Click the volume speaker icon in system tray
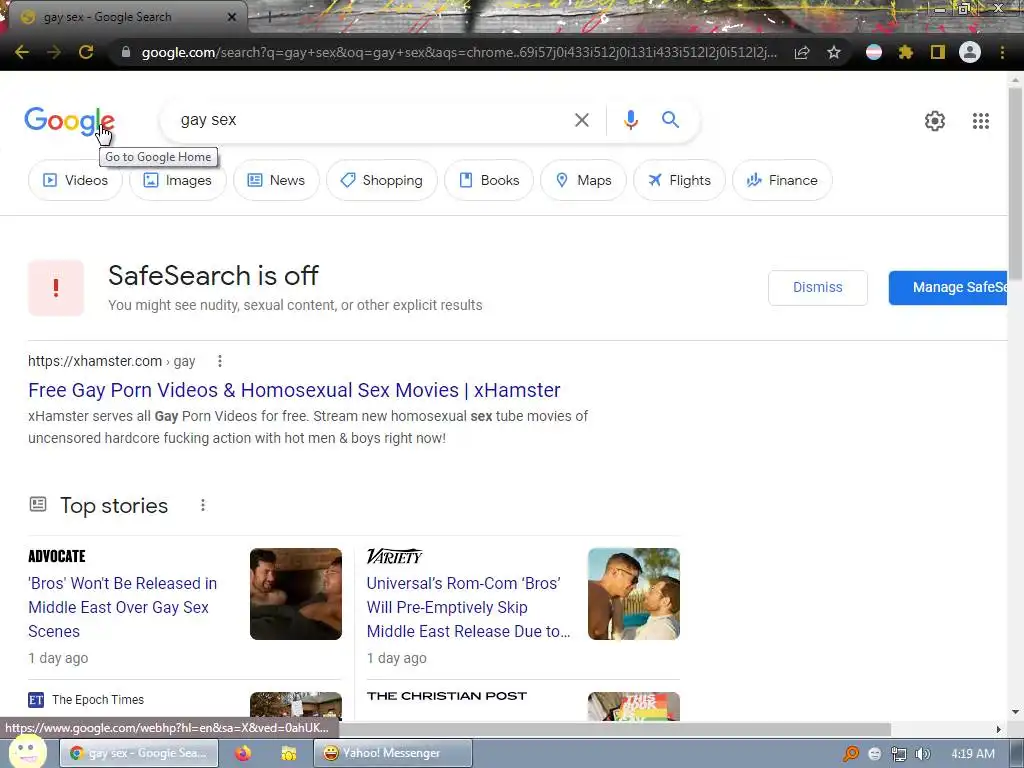 [x=923, y=754]
